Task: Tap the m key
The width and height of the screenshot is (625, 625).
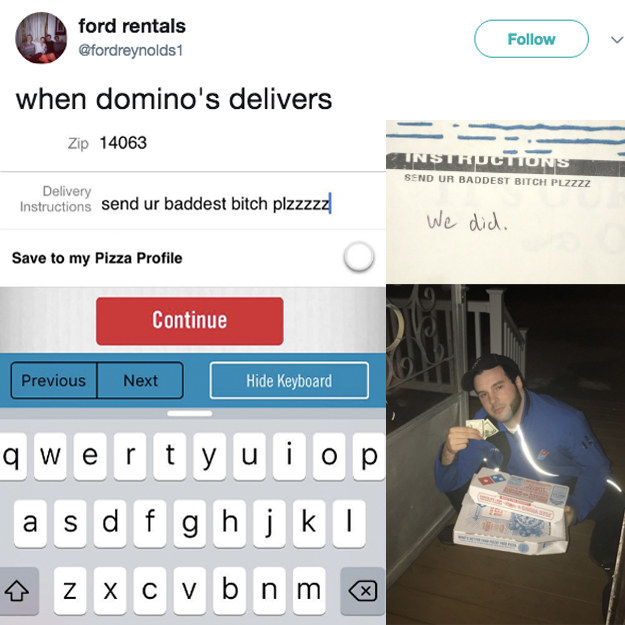Action: [x=309, y=591]
